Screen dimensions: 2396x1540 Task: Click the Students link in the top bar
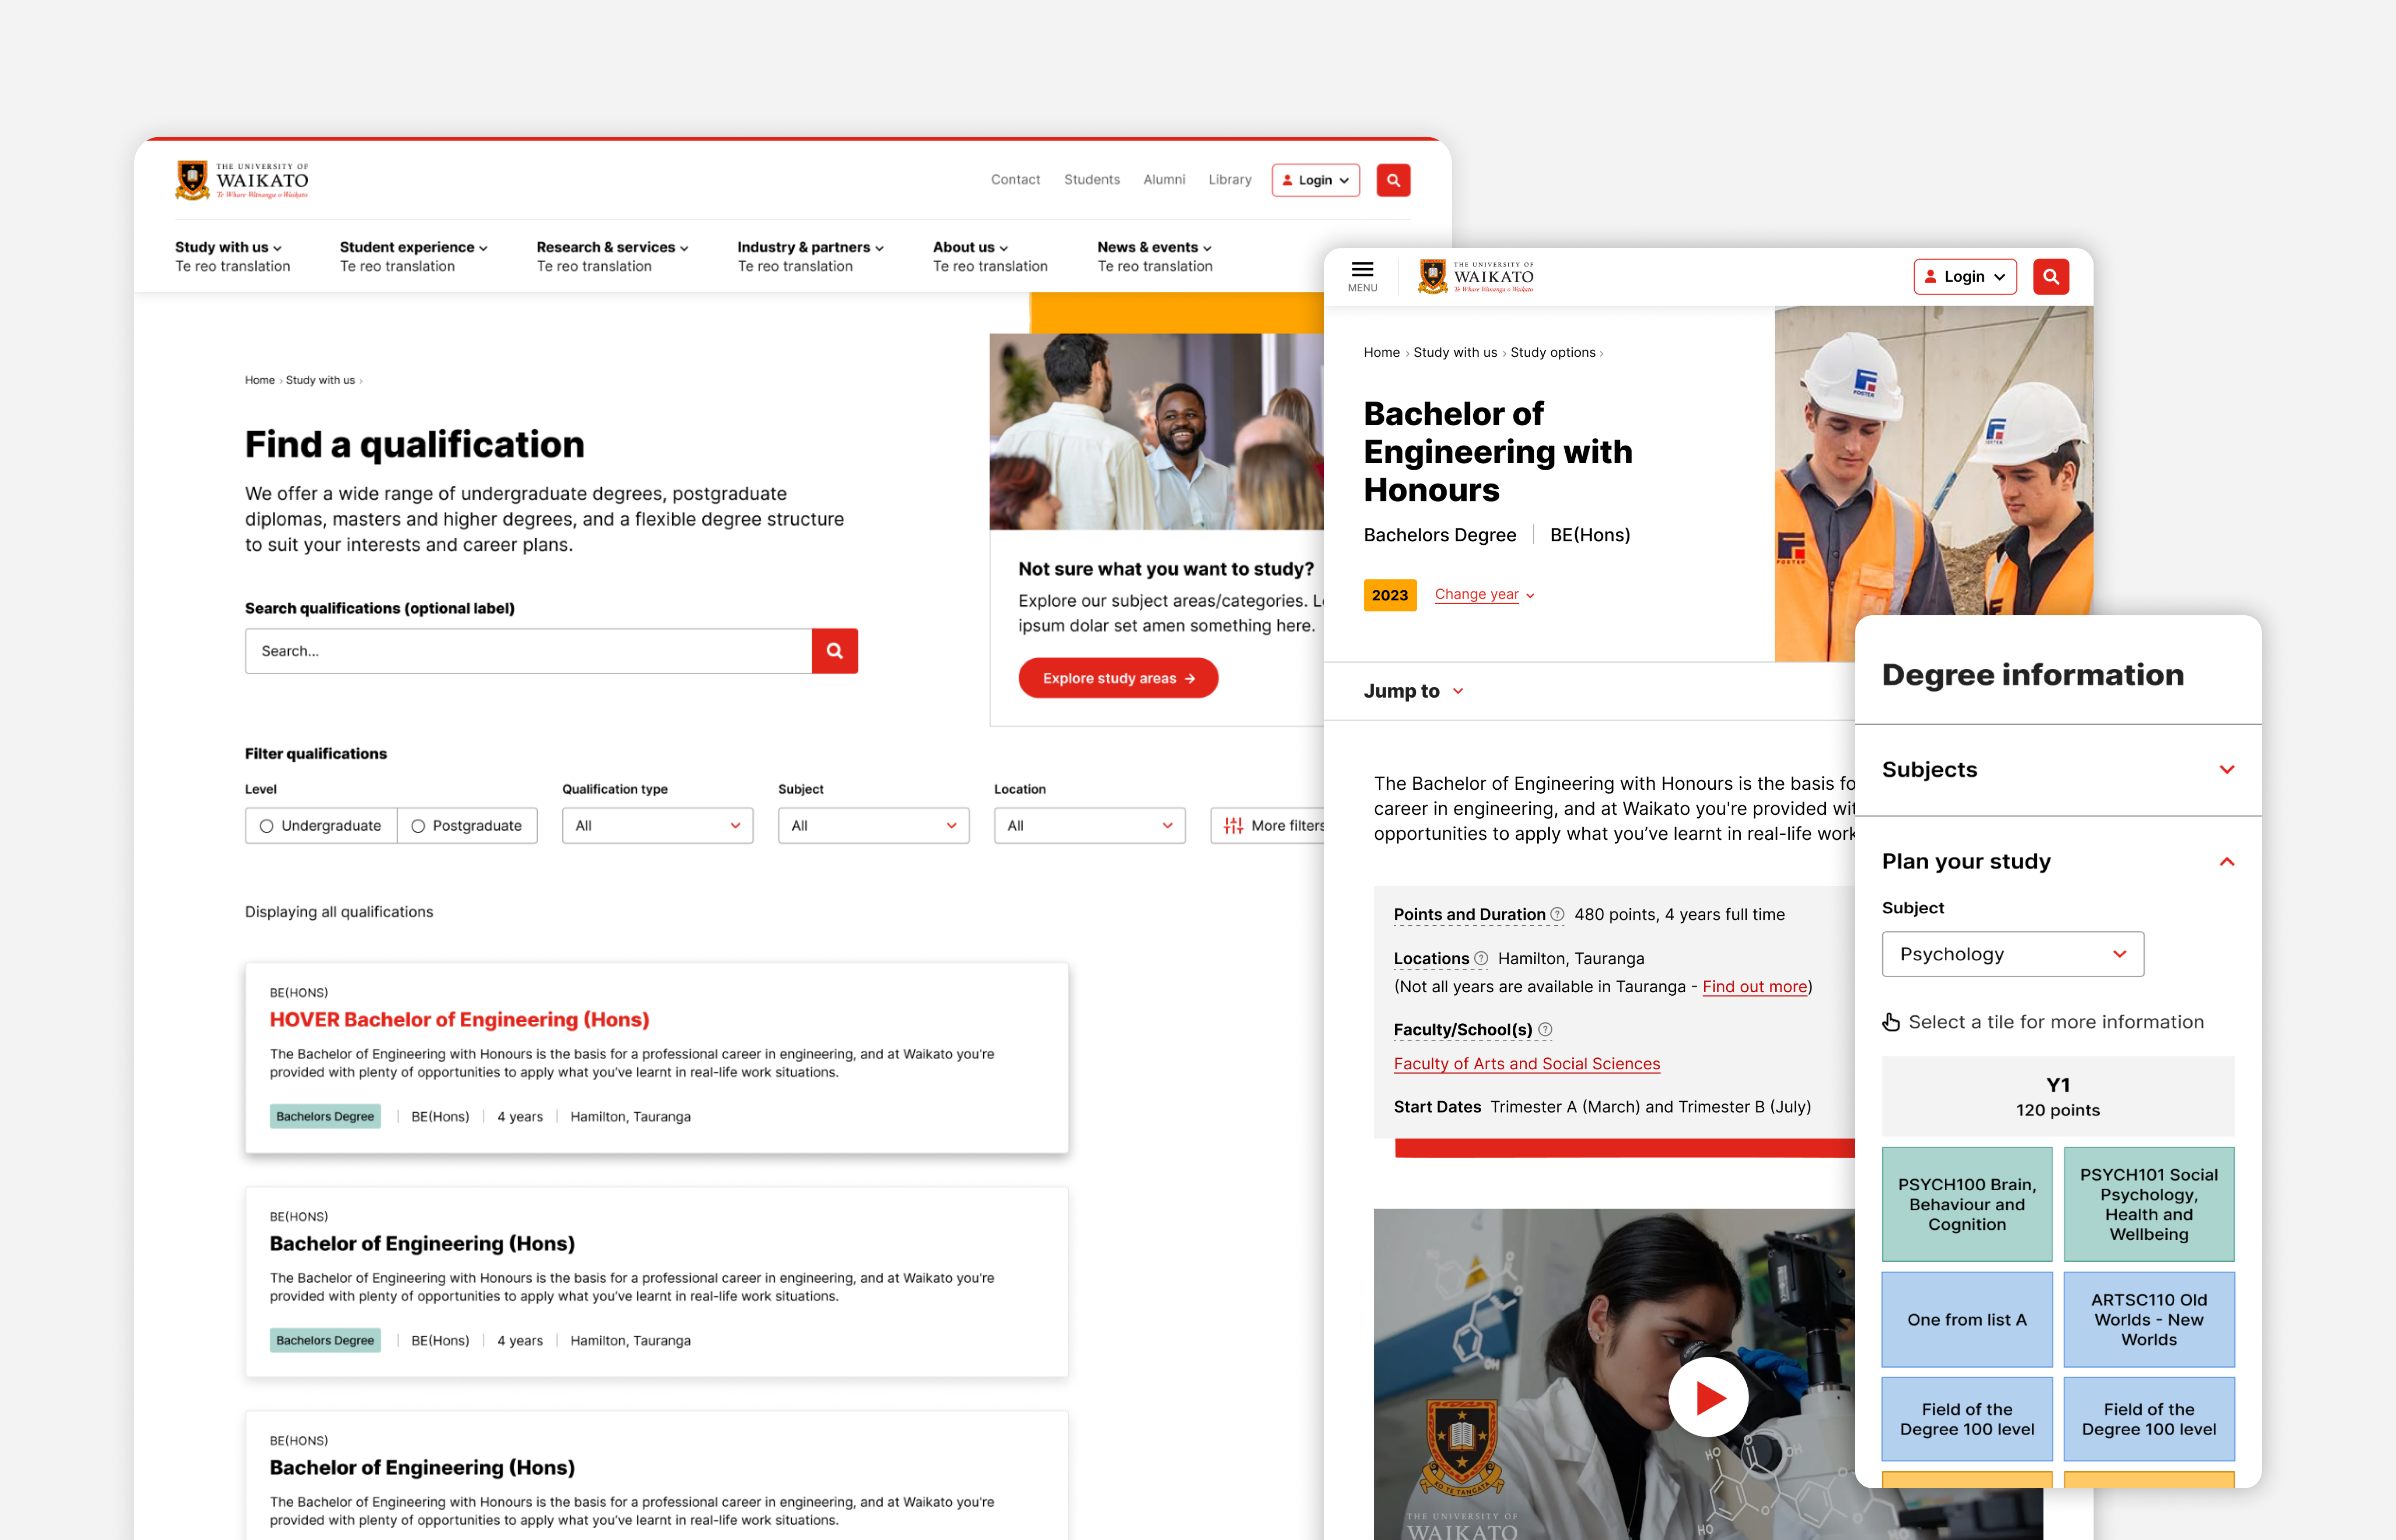pyautogui.click(x=1092, y=180)
